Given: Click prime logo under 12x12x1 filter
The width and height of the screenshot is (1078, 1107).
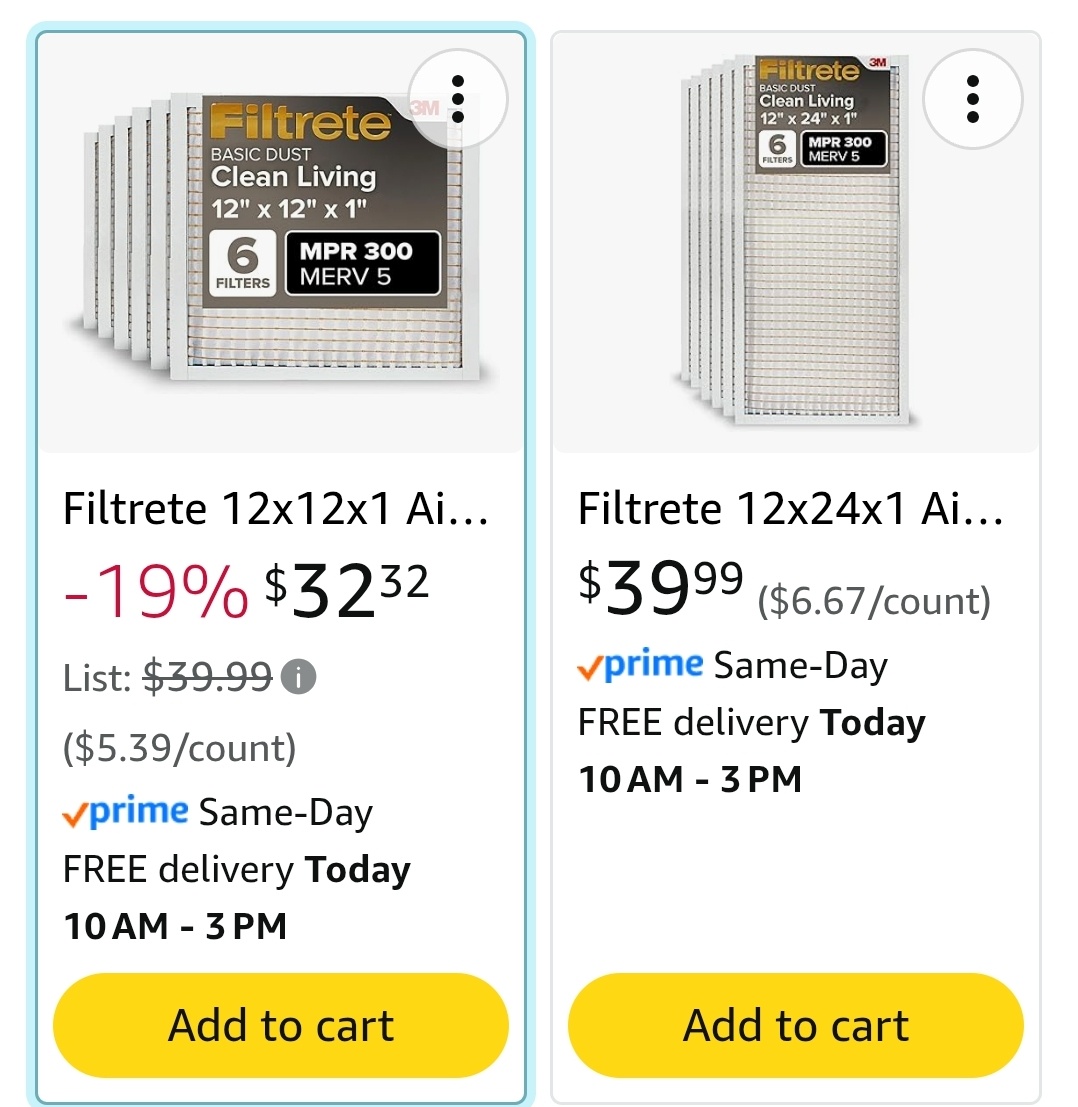Looking at the screenshot, I should click(126, 812).
